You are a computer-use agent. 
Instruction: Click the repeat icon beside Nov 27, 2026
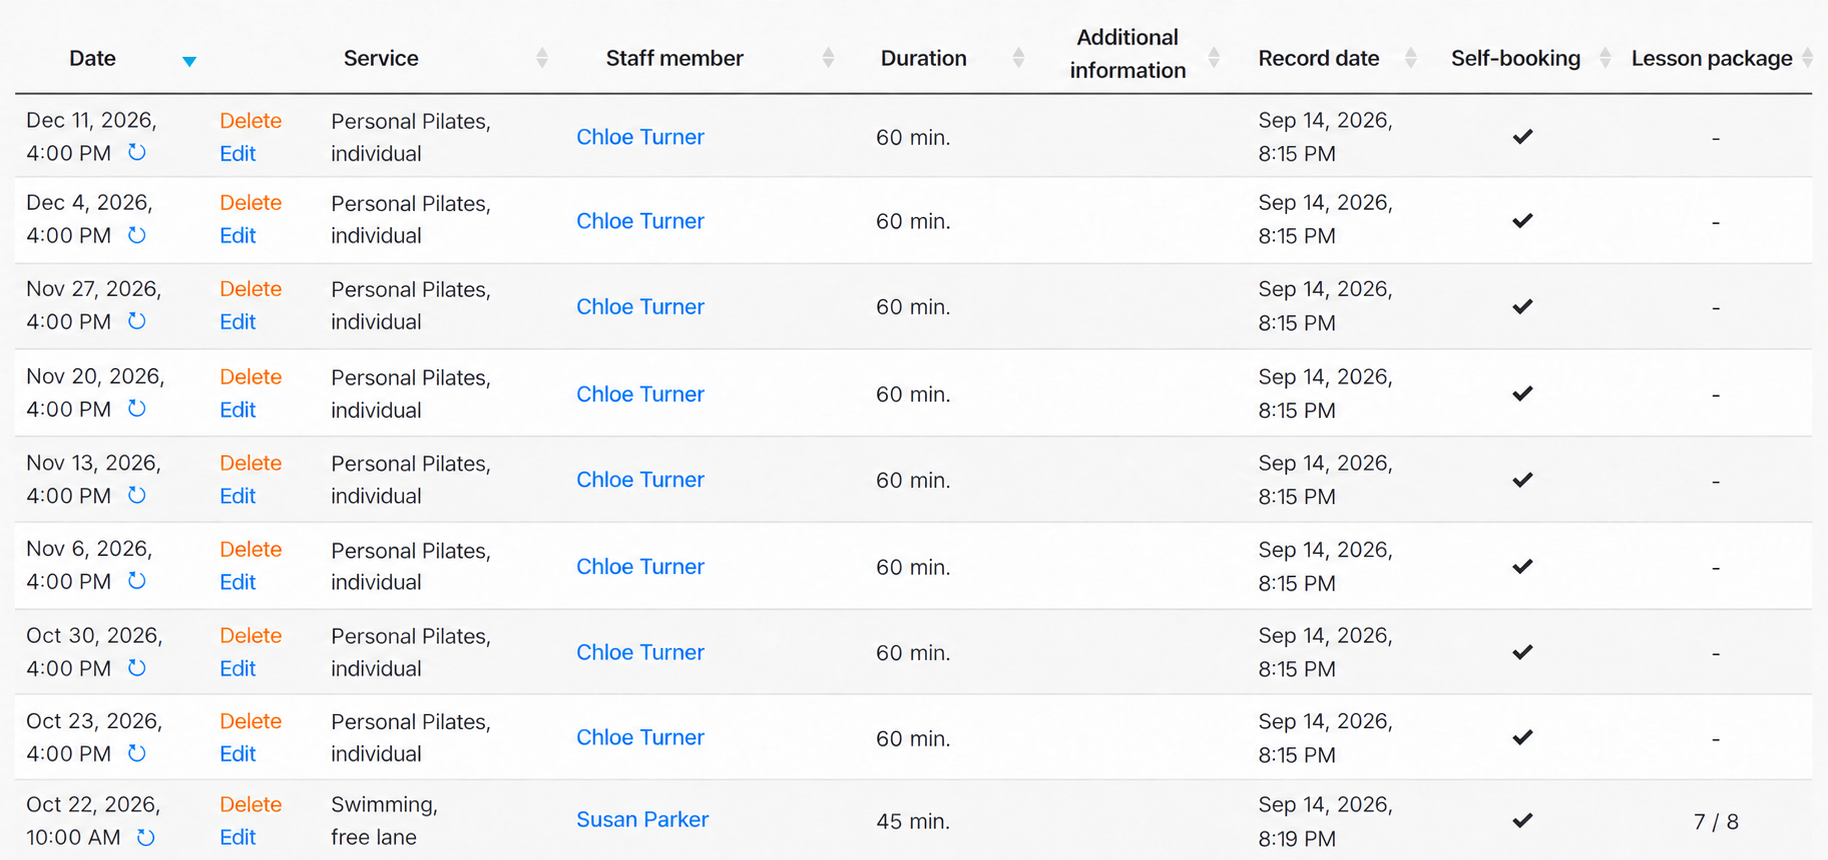click(137, 322)
